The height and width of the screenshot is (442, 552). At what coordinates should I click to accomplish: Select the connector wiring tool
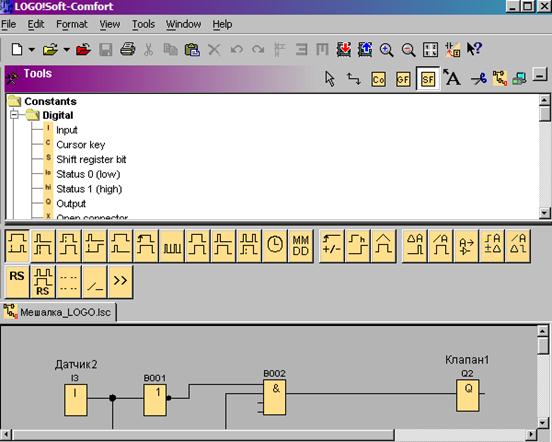tap(353, 79)
